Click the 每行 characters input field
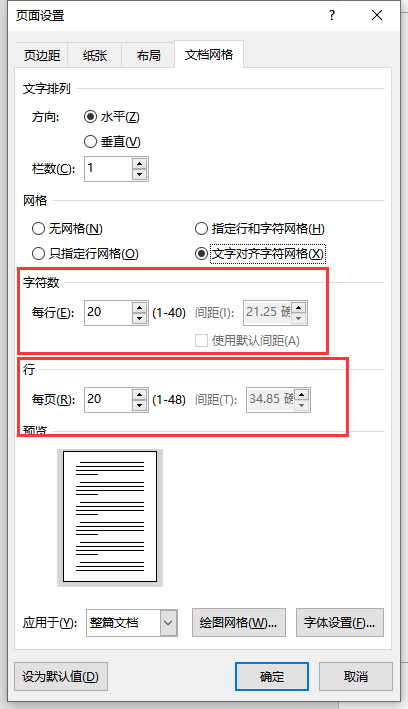This screenshot has width=408, height=709. [109, 313]
